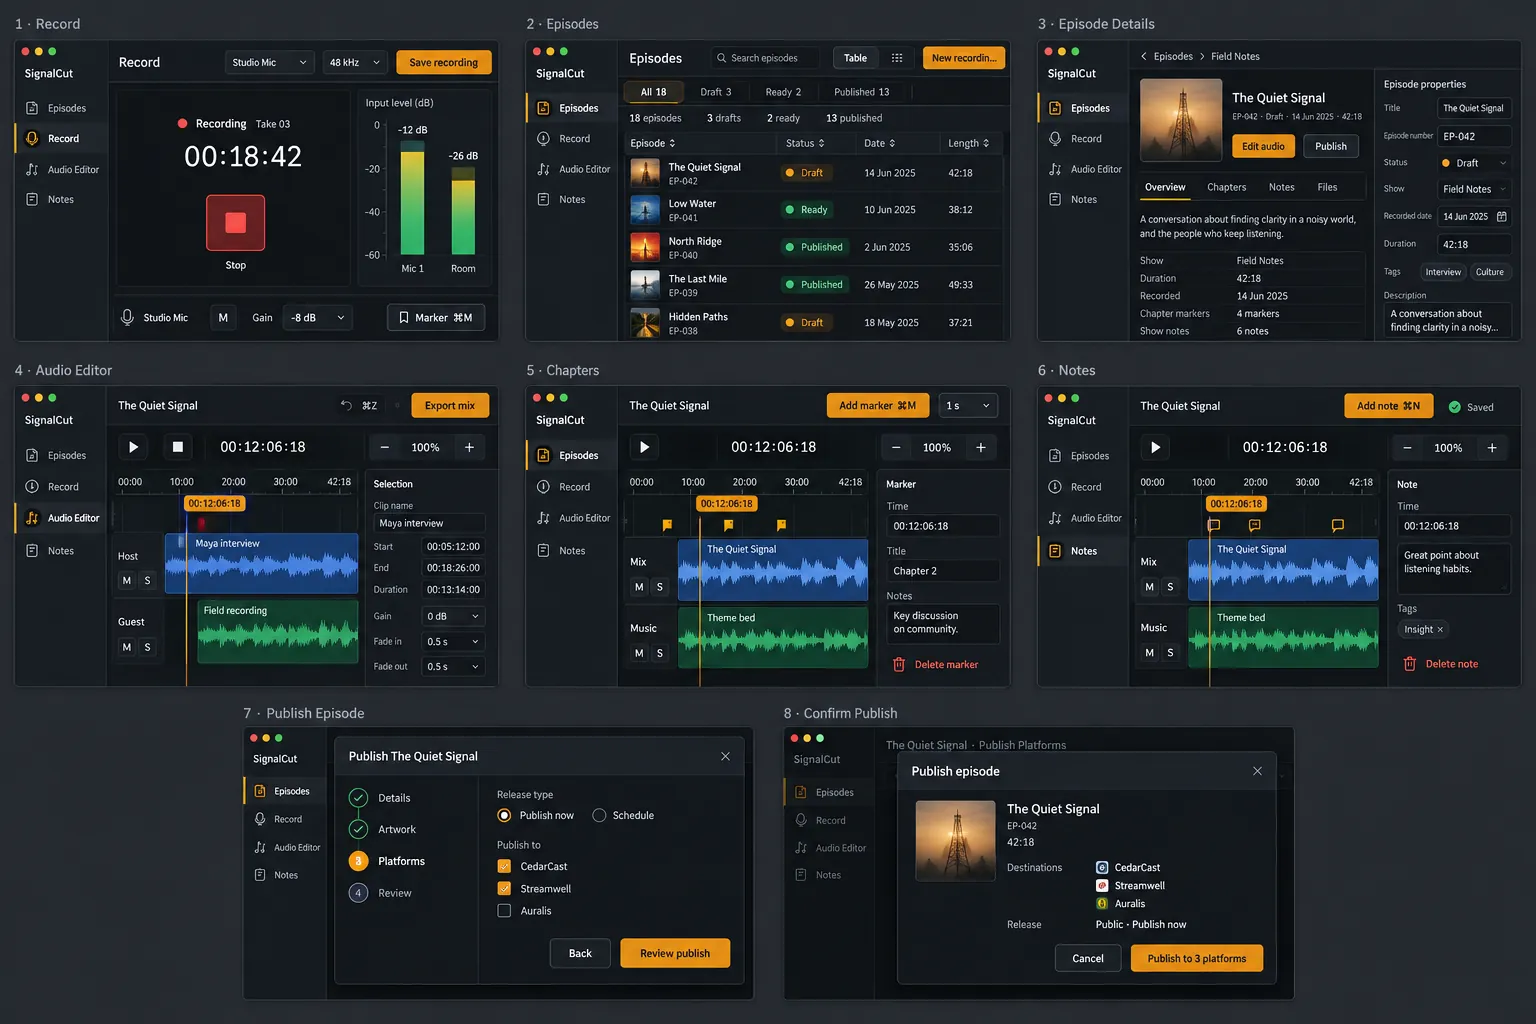Stop the recording in the Record window
The width and height of the screenshot is (1536, 1024).
pos(235,222)
